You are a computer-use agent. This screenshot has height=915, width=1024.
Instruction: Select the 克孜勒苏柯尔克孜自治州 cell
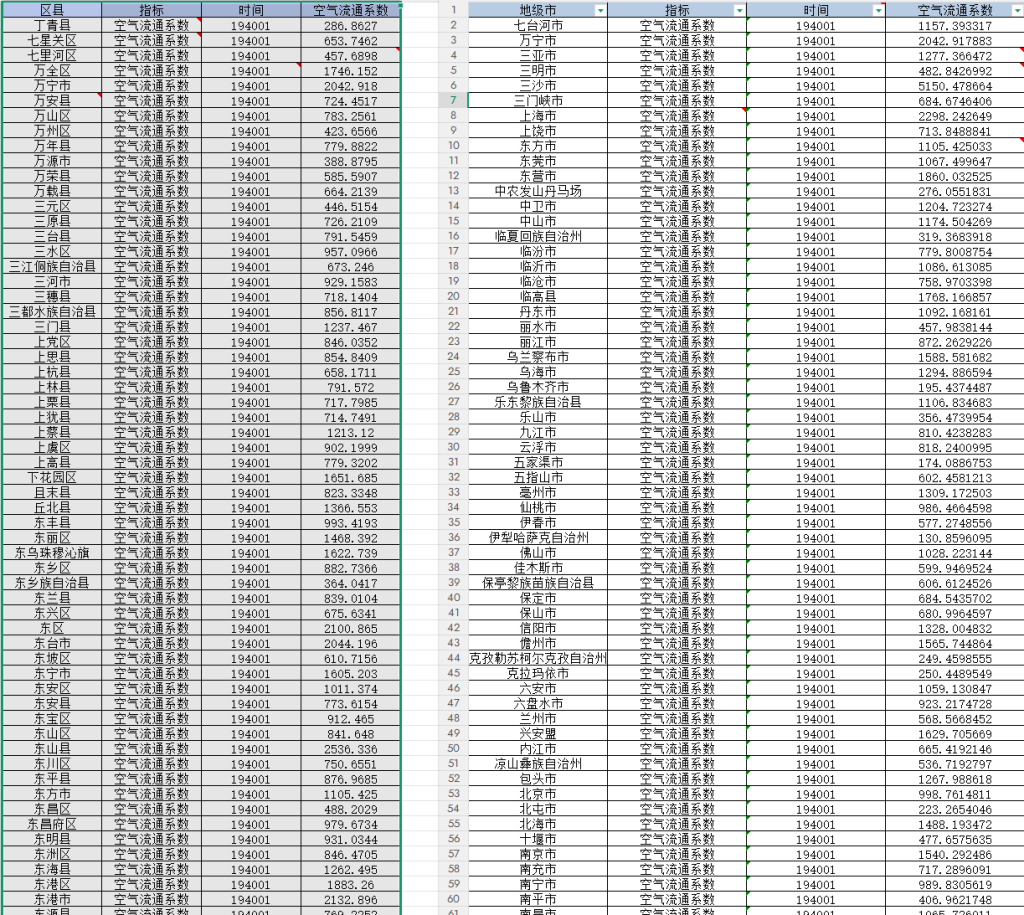[x=537, y=659]
